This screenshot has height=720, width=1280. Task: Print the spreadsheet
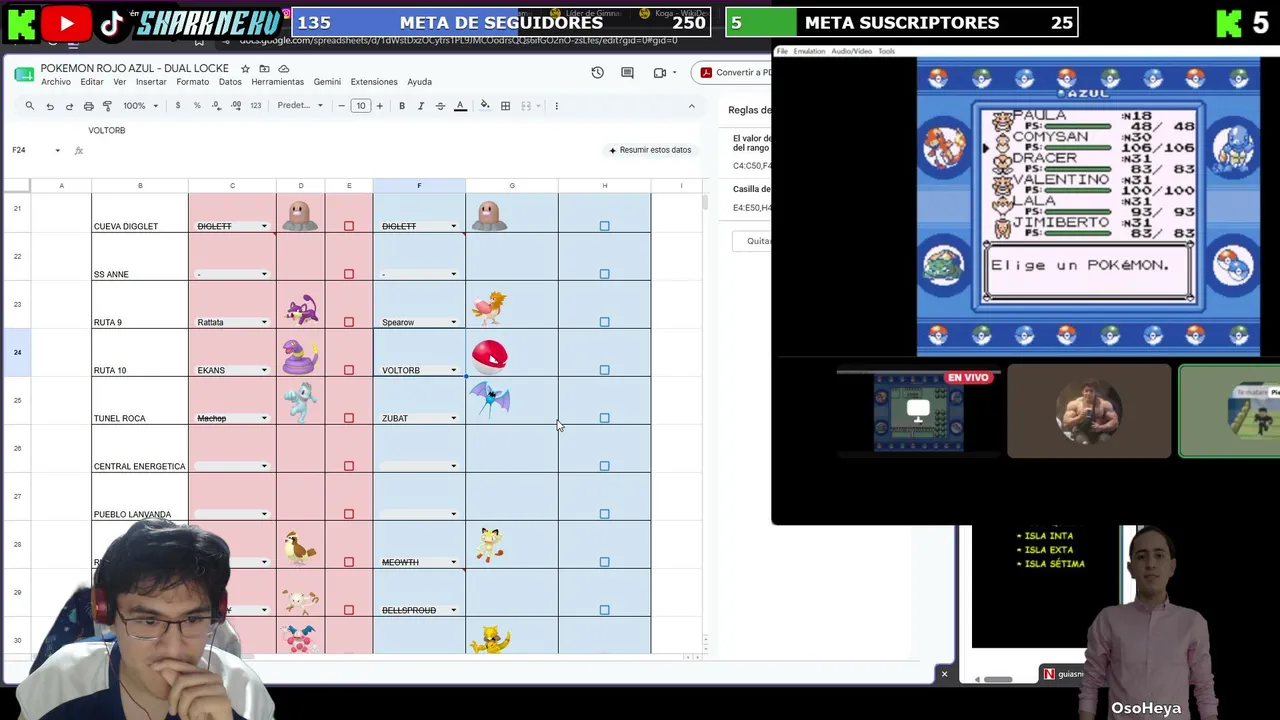click(x=88, y=106)
